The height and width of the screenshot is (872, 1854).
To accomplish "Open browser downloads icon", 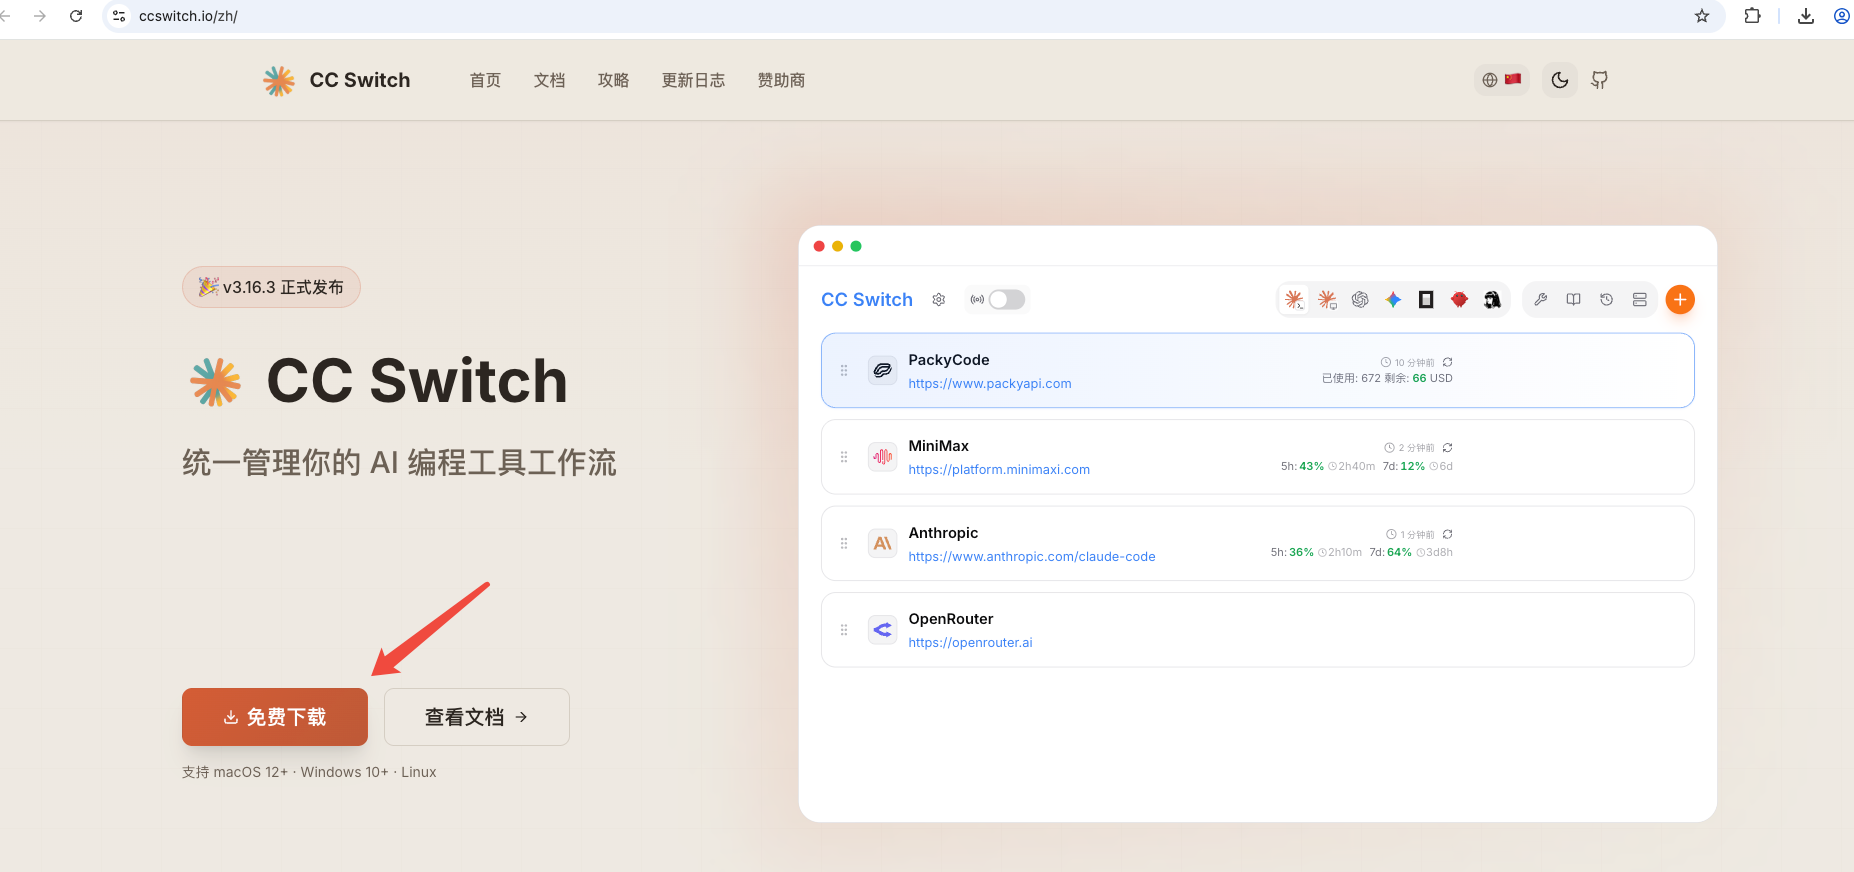I will [x=1806, y=16].
